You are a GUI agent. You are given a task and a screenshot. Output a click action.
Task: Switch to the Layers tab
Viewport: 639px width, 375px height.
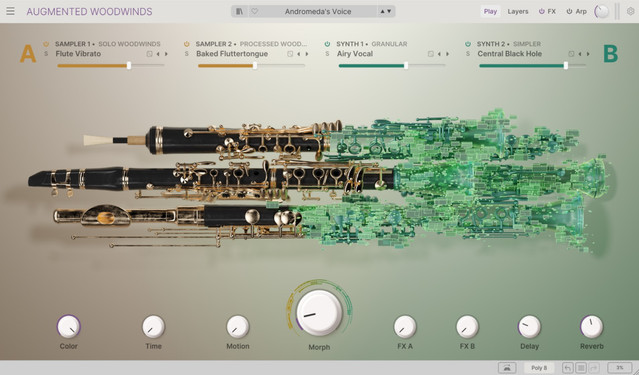click(x=518, y=11)
